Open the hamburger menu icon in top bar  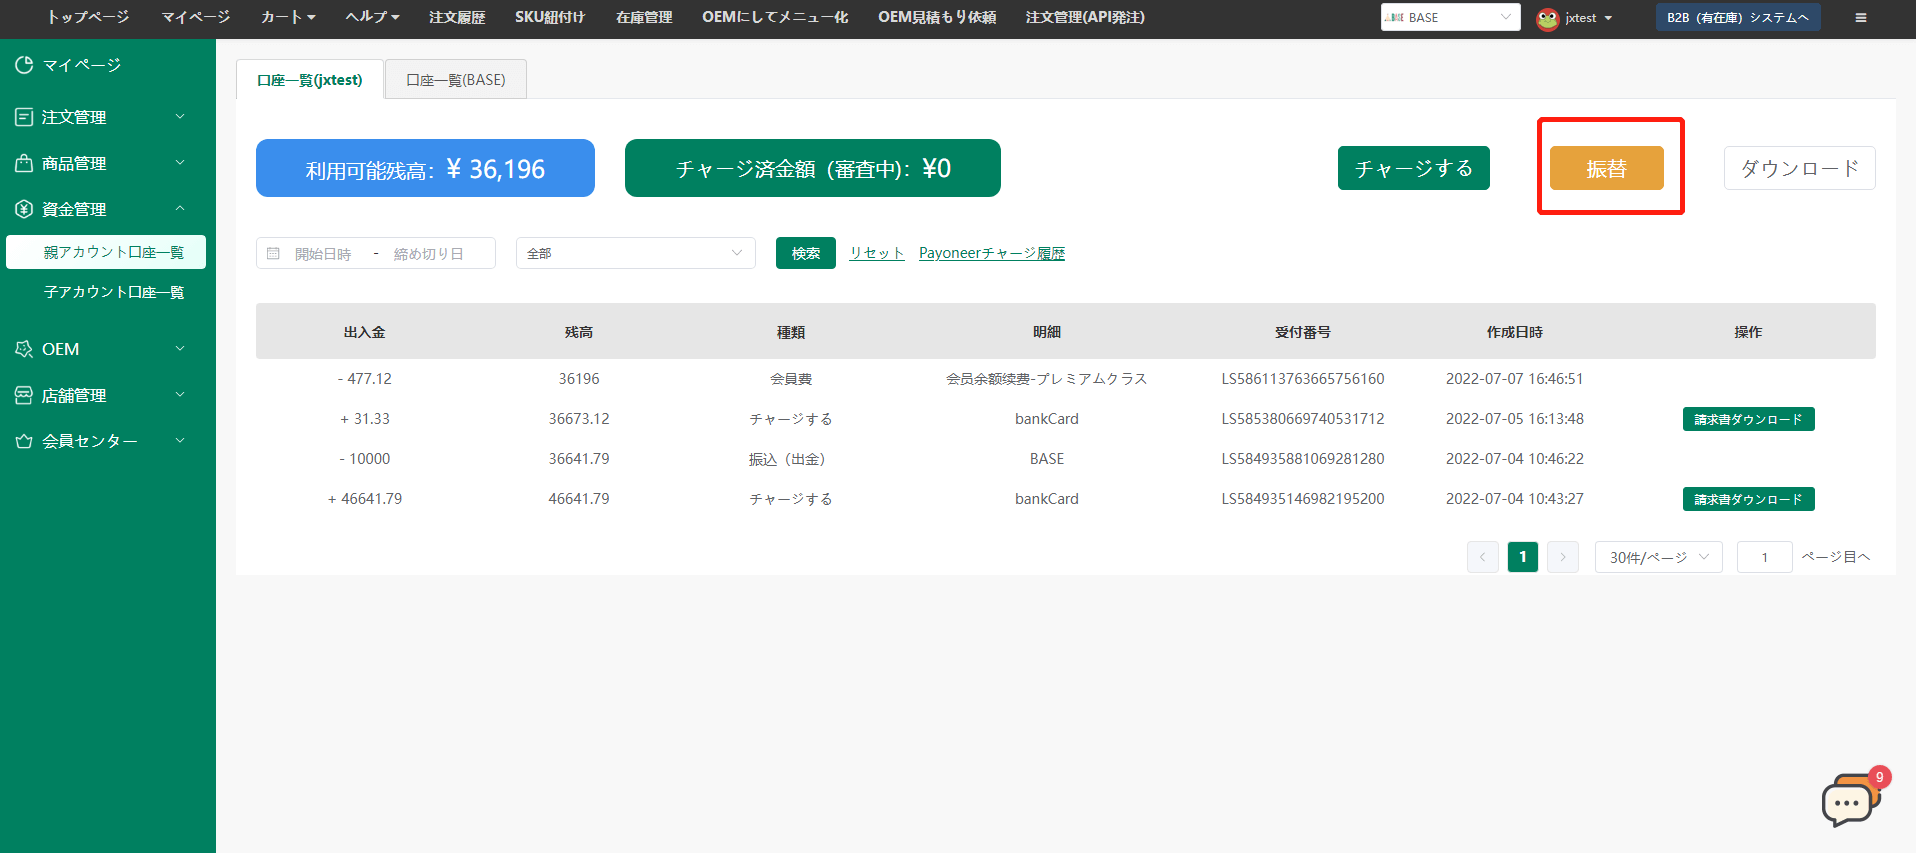[x=1861, y=18]
